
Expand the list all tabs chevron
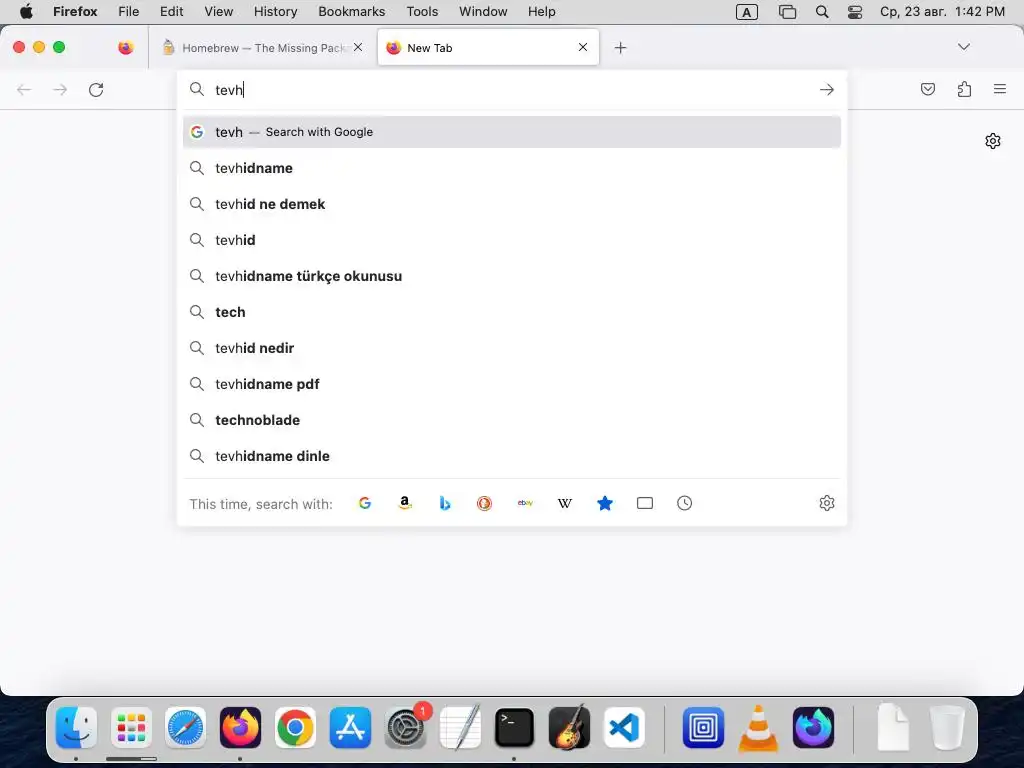[963, 47]
